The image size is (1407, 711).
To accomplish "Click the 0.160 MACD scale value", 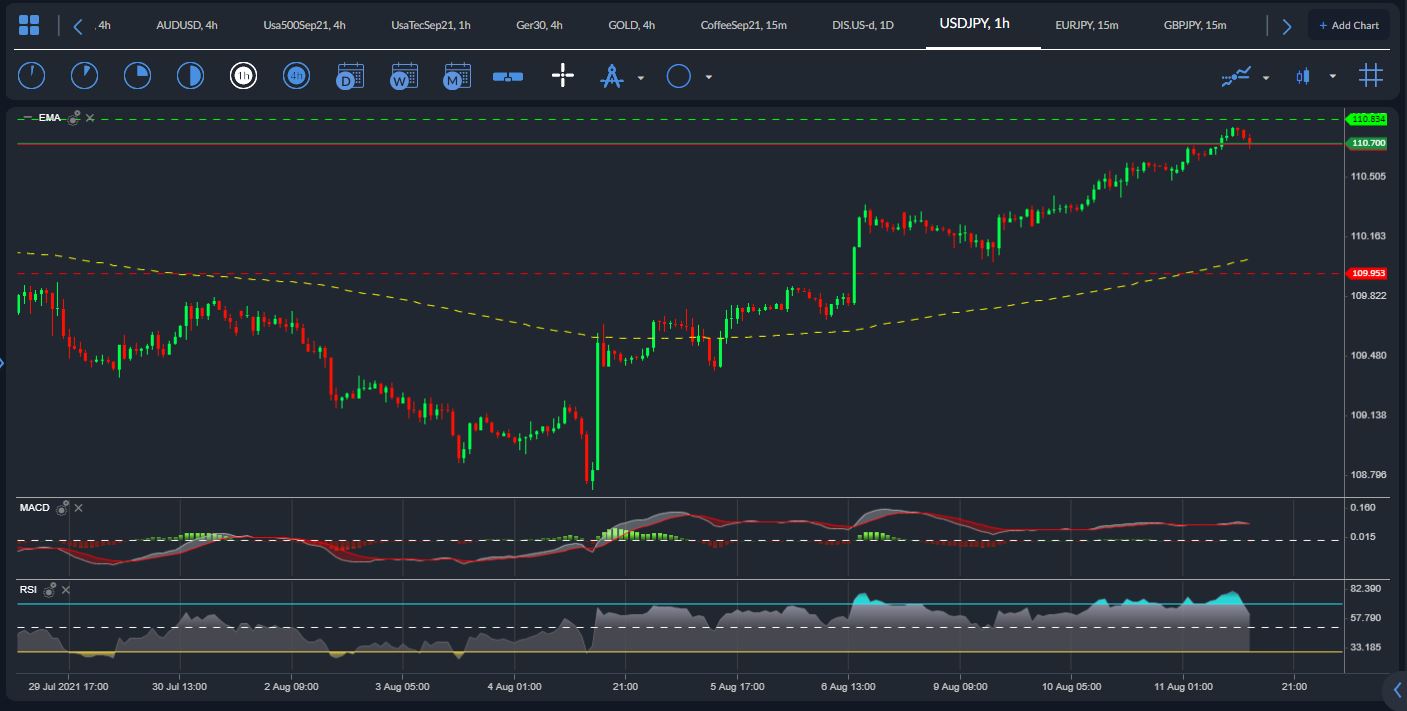I will coord(1362,508).
